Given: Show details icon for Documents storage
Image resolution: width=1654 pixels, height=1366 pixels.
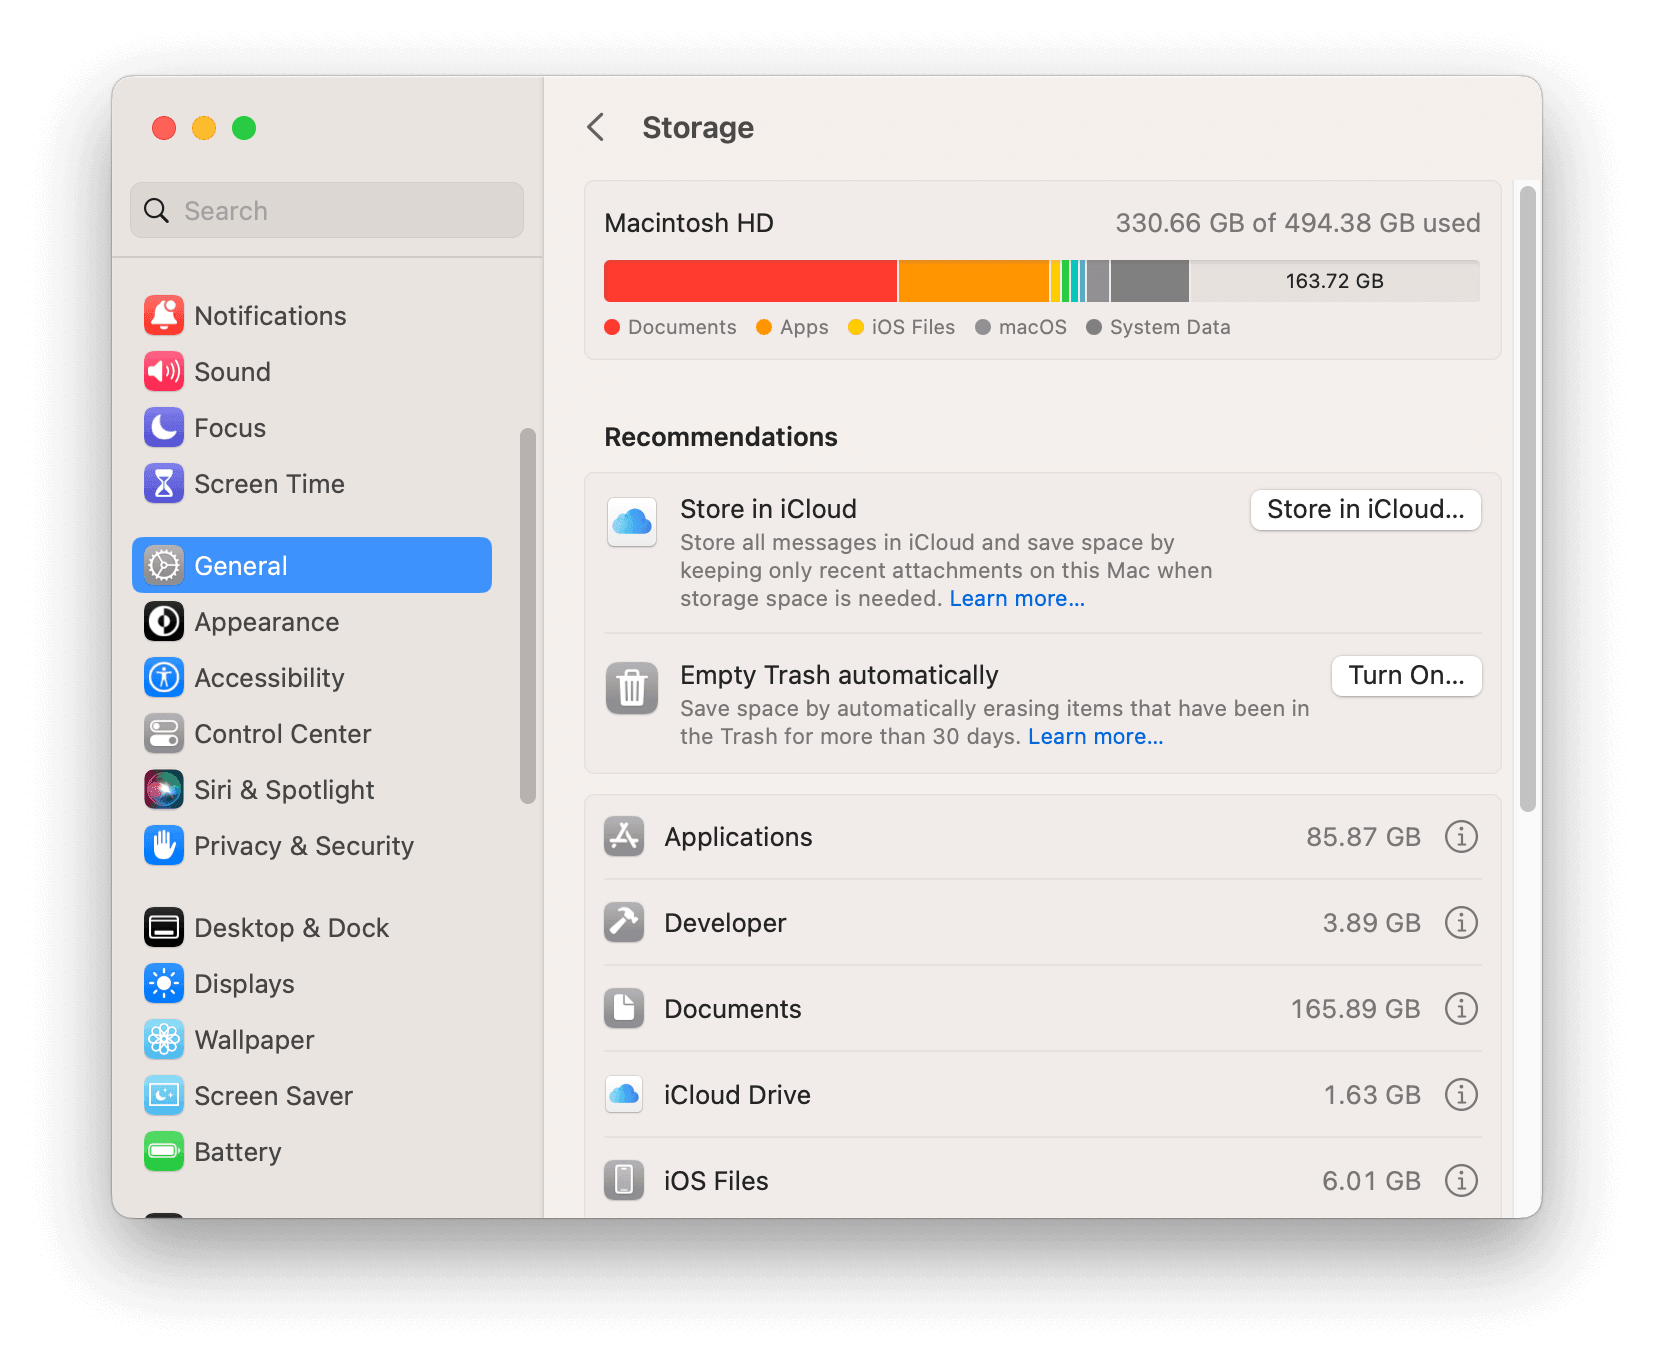Looking at the screenshot, I should click(x=1460, y=1009).
